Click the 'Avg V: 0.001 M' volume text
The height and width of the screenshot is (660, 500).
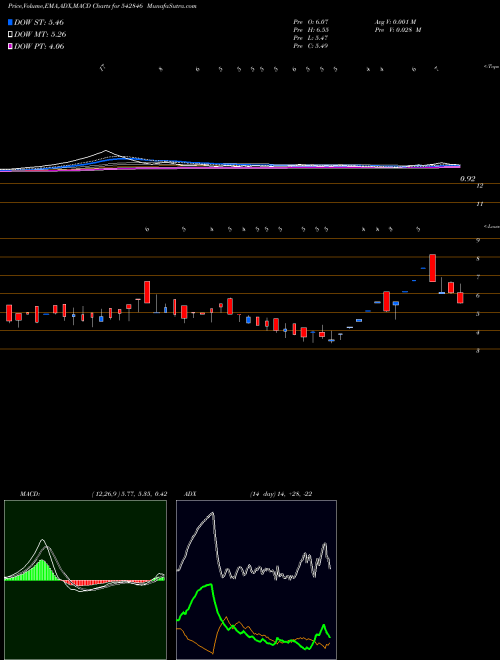[397, 22]
